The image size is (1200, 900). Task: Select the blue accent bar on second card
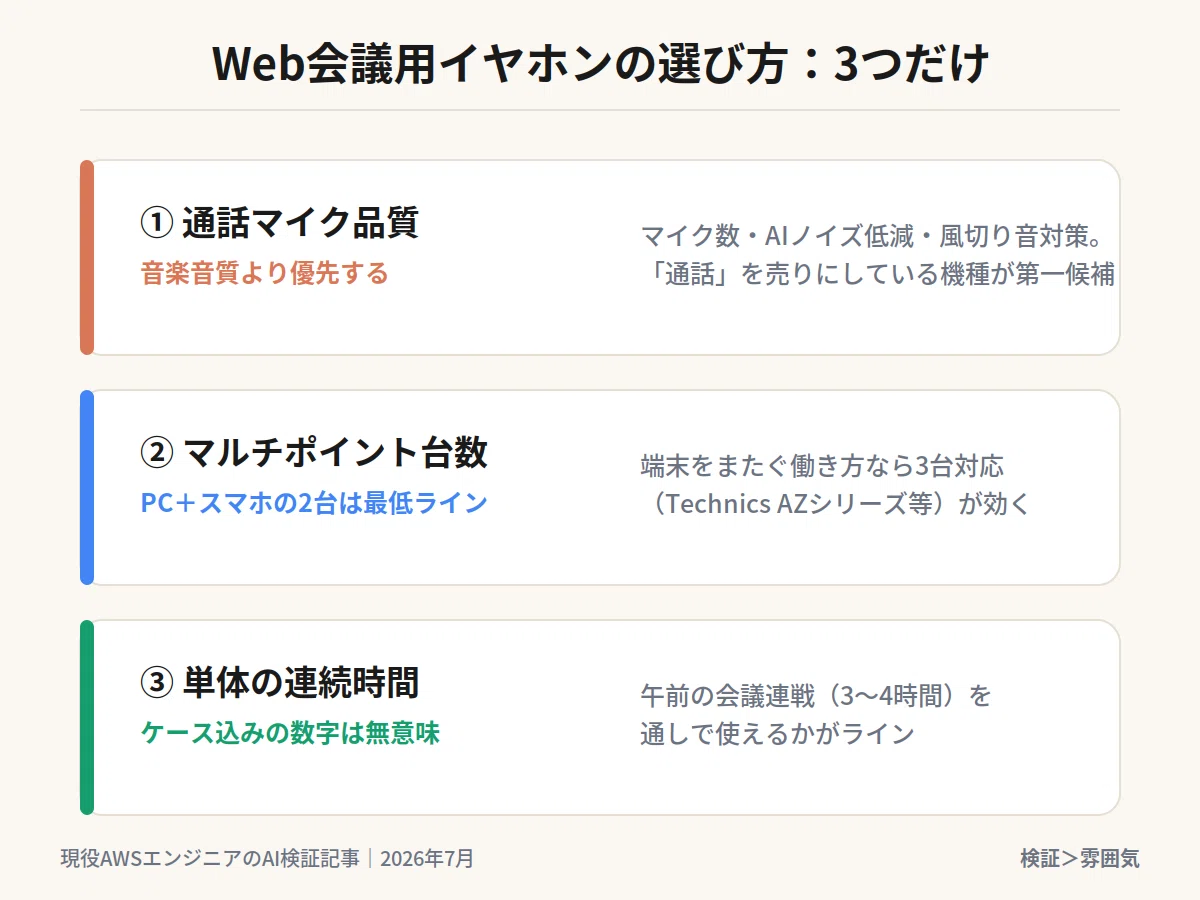(x=87, y=487)
